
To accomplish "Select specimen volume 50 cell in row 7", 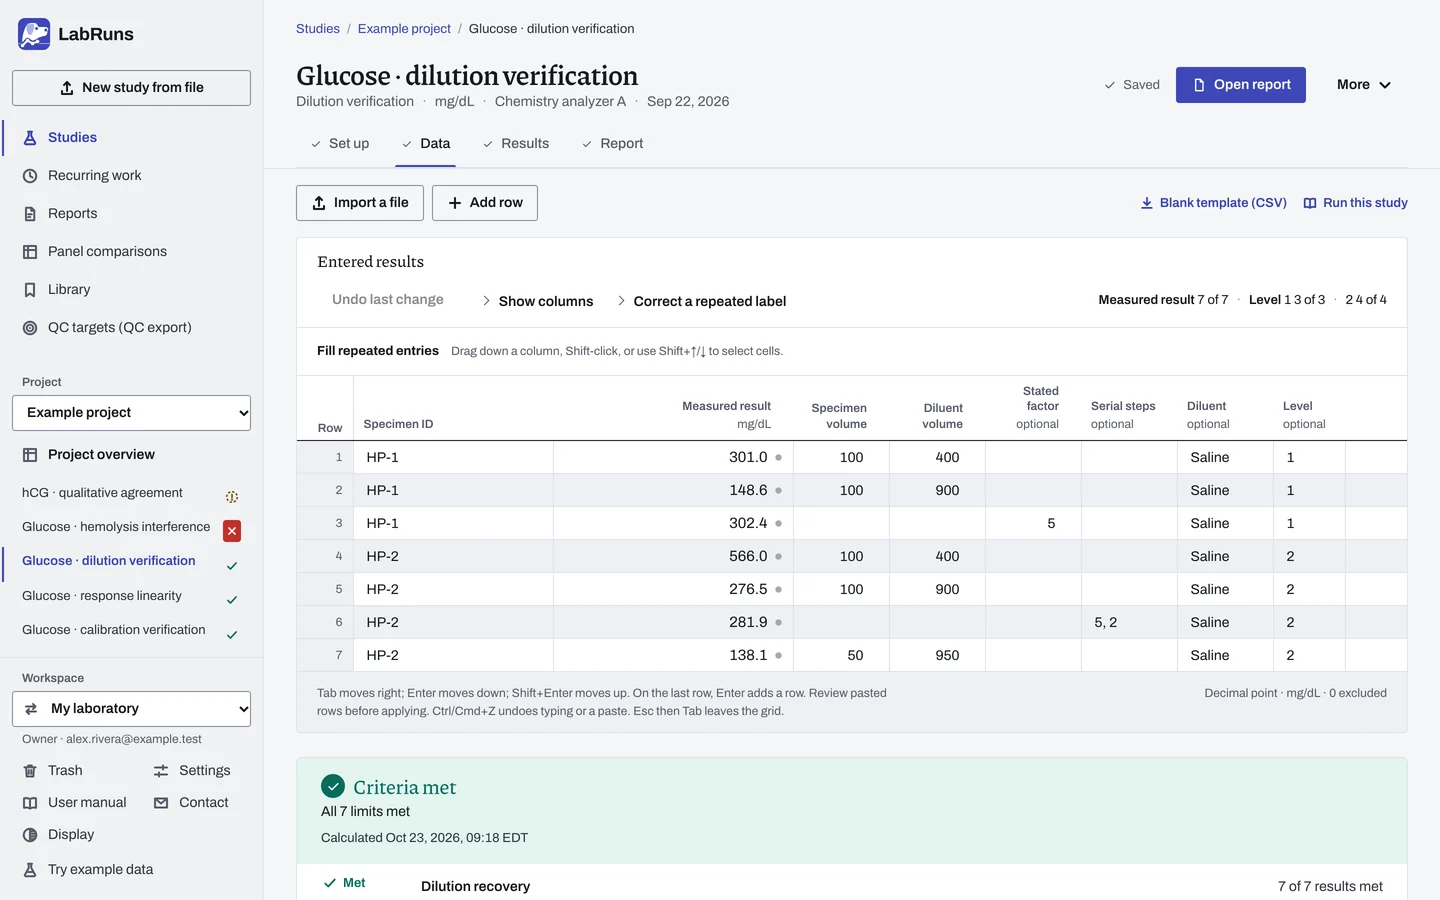I will [x=842, y=656].
